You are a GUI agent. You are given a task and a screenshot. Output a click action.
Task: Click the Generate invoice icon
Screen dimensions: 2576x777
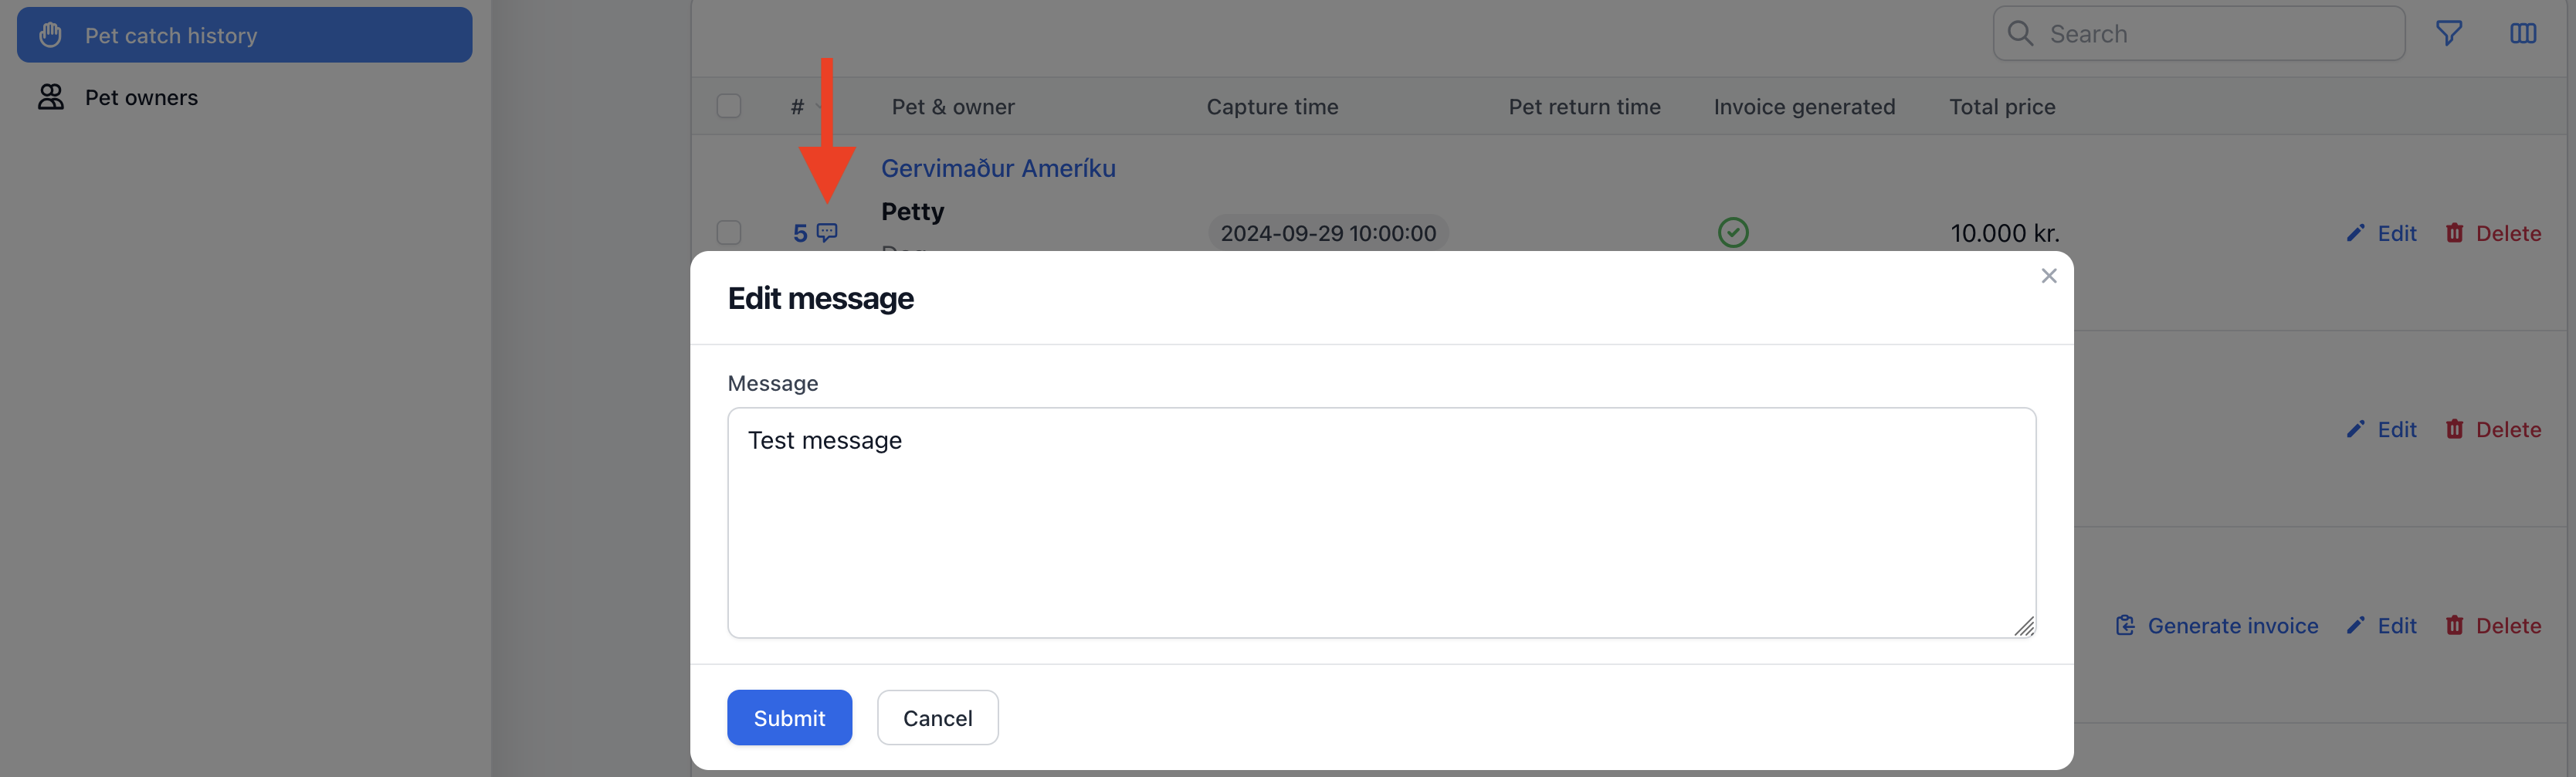[2125, 625]
